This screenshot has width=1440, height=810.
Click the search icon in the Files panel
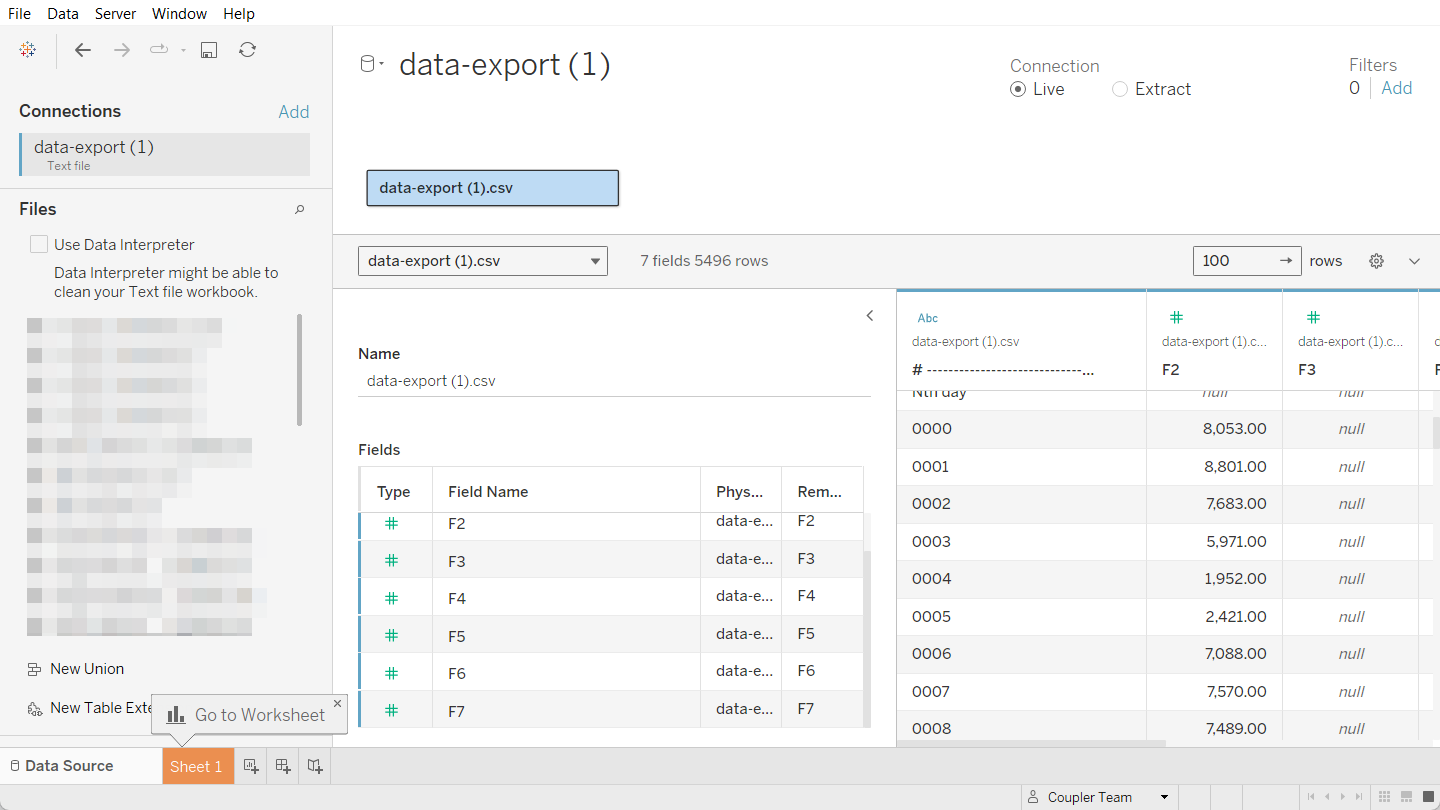[x=299, y=208]
